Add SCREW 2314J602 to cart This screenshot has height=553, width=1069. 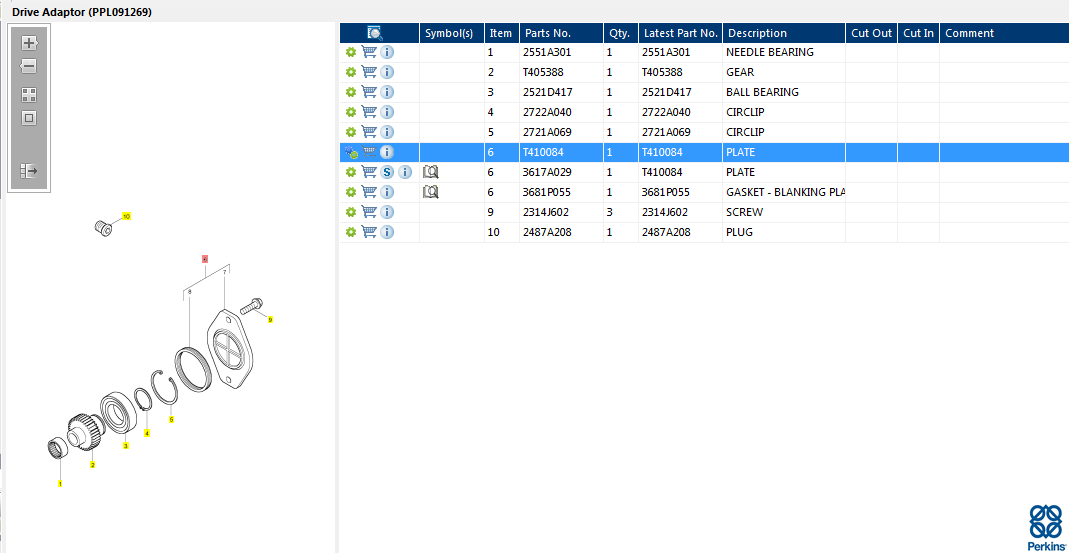369,212
